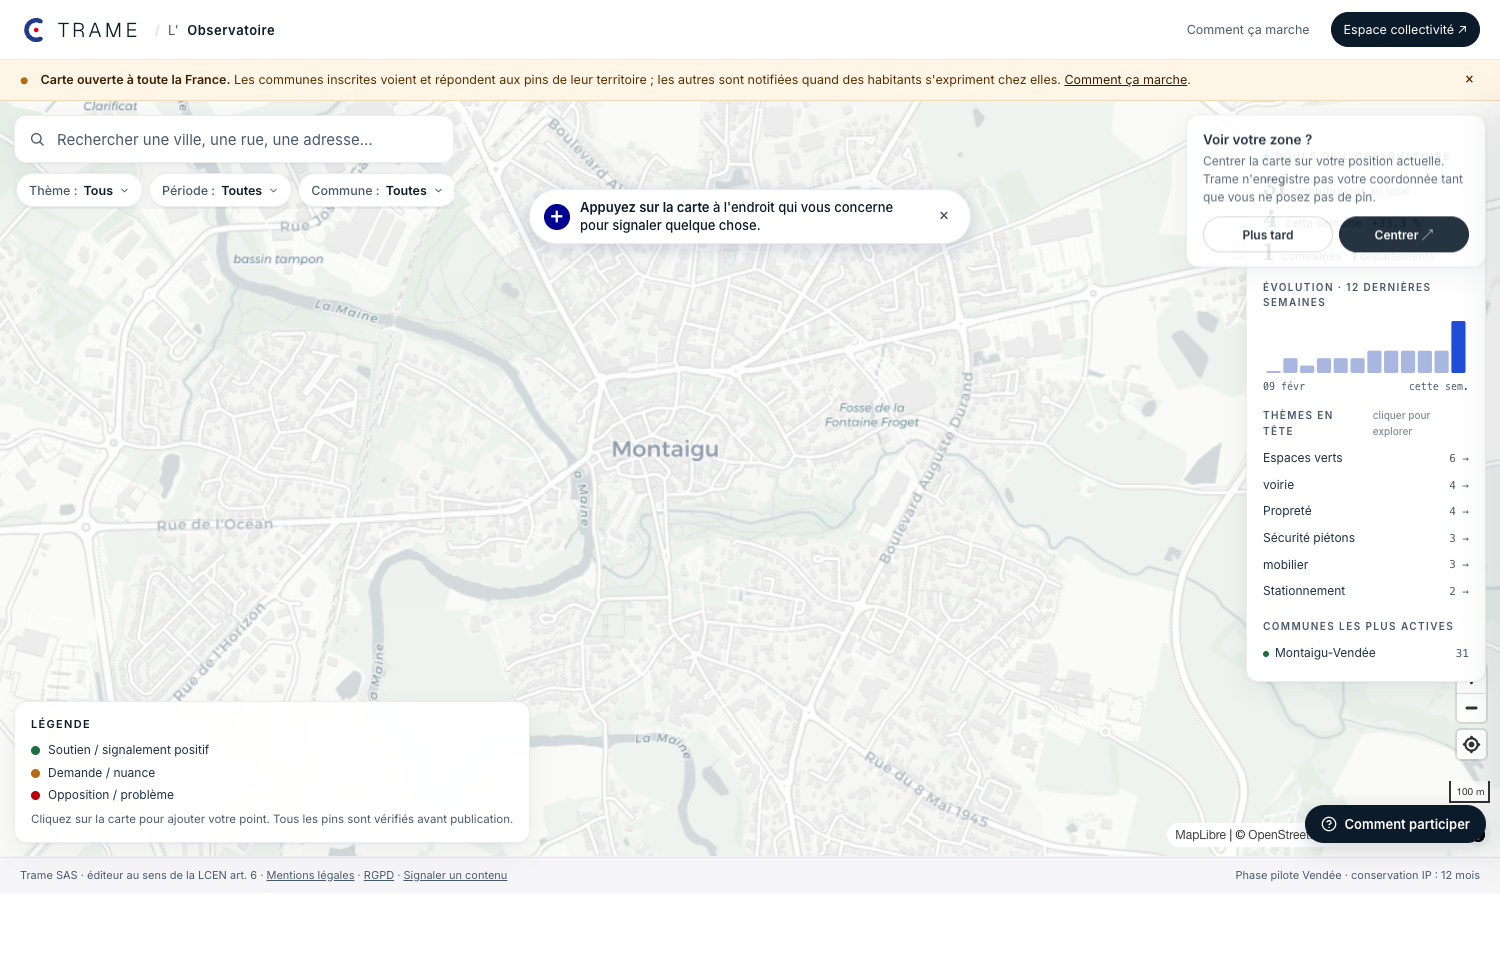
Task: Go to L'Observatoire breadcrumb
Action: click(221, 30)
